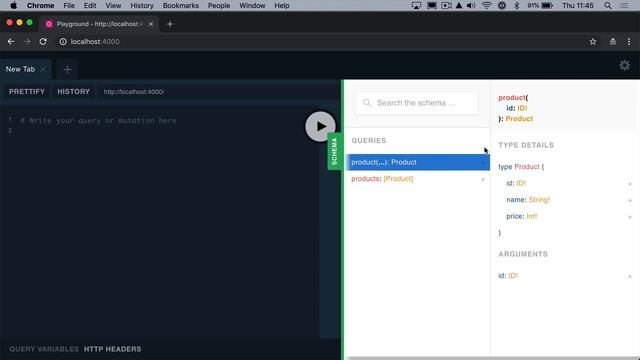Viewport: 640px width, 360px height.
Task: Click the magnifier icon in schema search
Action: click(x=367, y=103)
